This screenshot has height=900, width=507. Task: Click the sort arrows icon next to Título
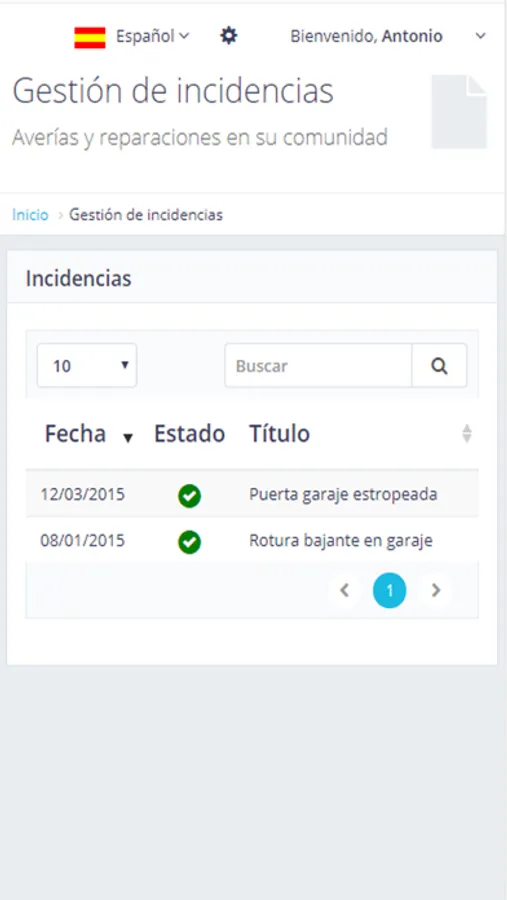click(467, 434)
